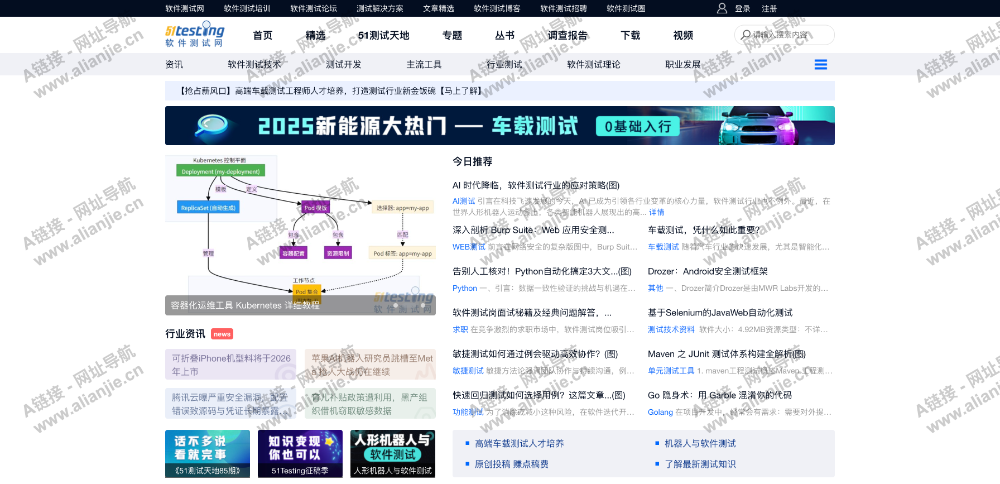This screenshot has height=484, width=1000.
Task: Click the blue Python category tag
Action: point(465,288)
